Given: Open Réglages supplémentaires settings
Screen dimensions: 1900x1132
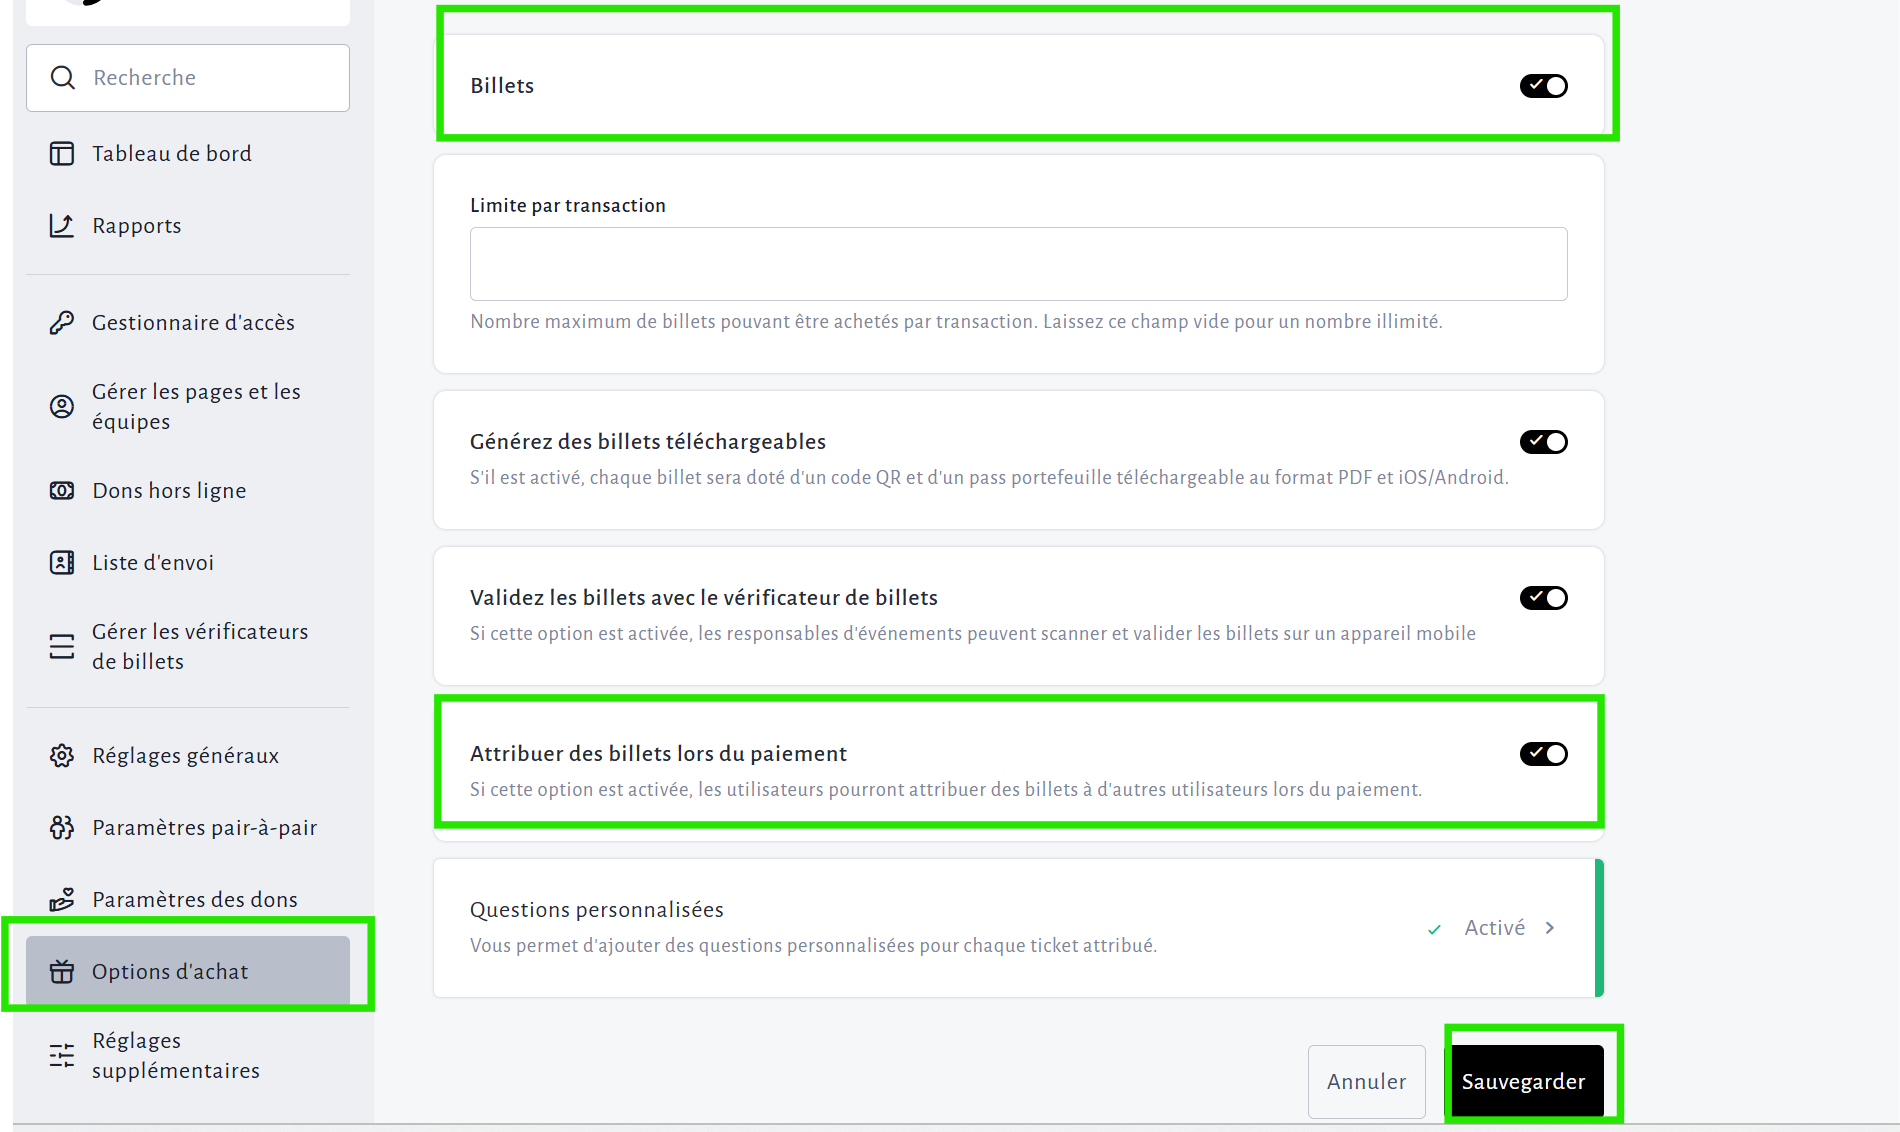Looking at the screenshot, I should click(176, 1056).
